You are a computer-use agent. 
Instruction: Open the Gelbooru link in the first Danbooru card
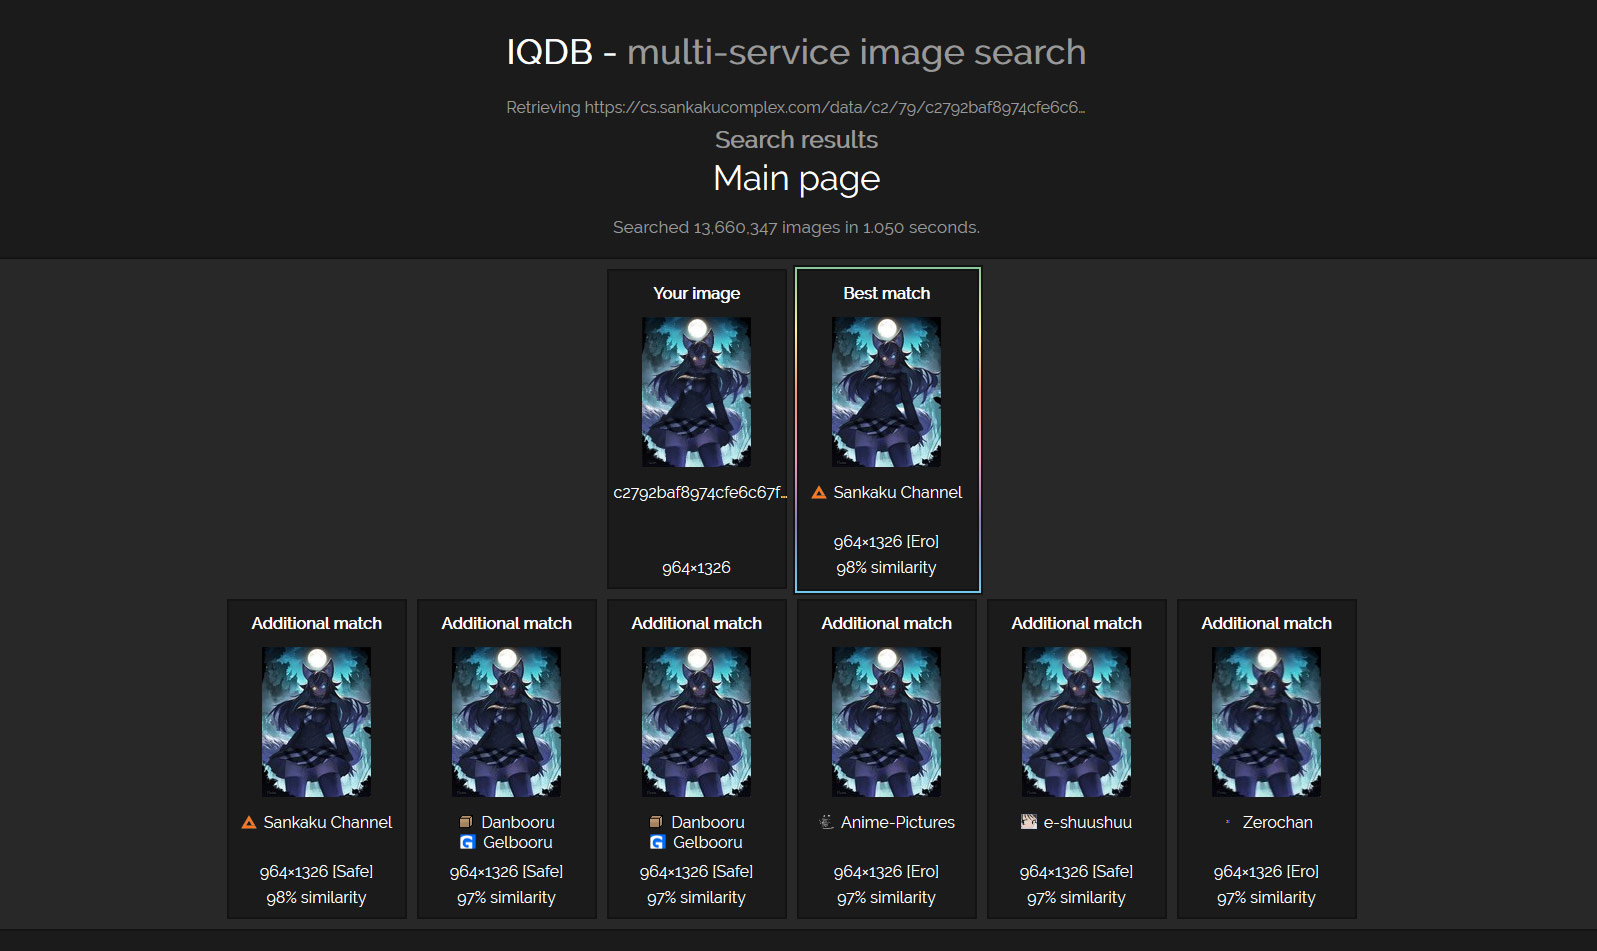(x=518, y=842)
